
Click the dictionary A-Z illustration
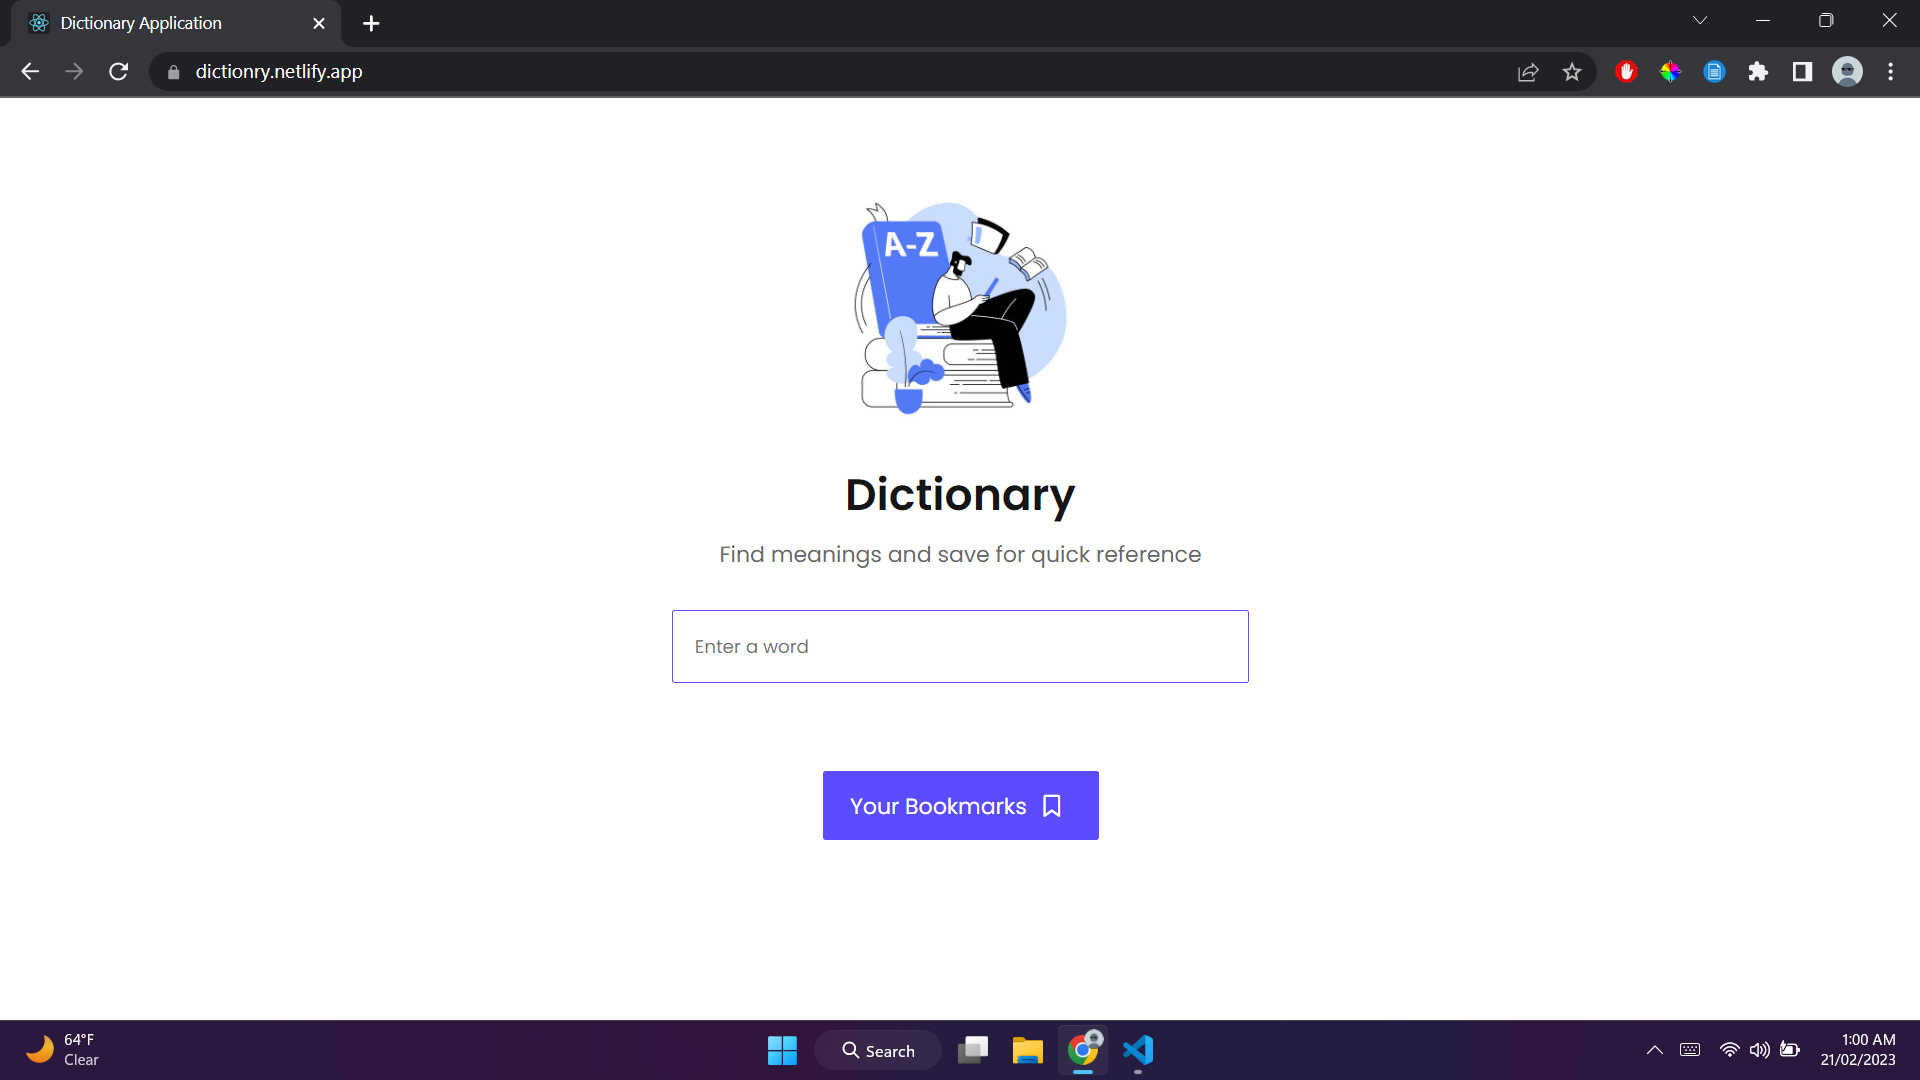960,308
